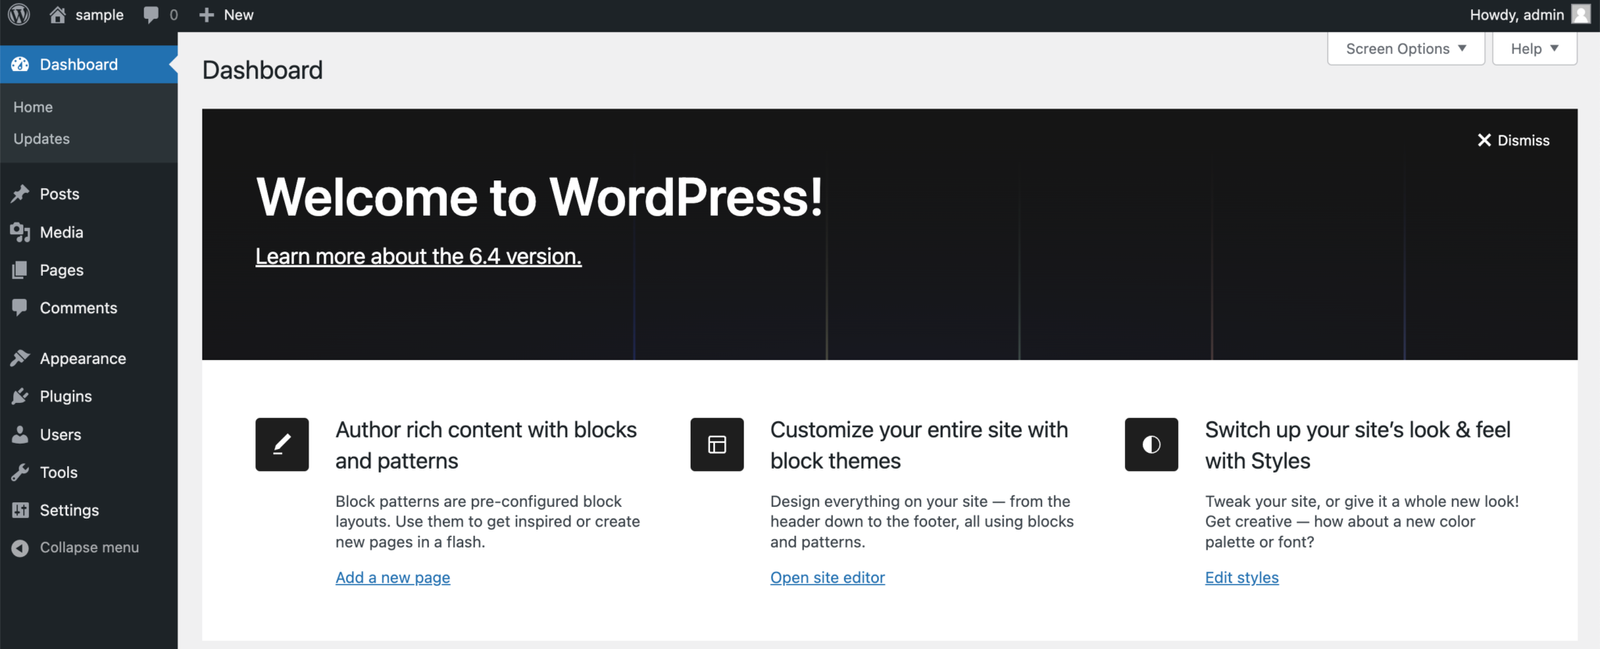Viewport: 1600px width, 649px height.
Task: Open the sample site home icon
Action: (x=58, y=15)
